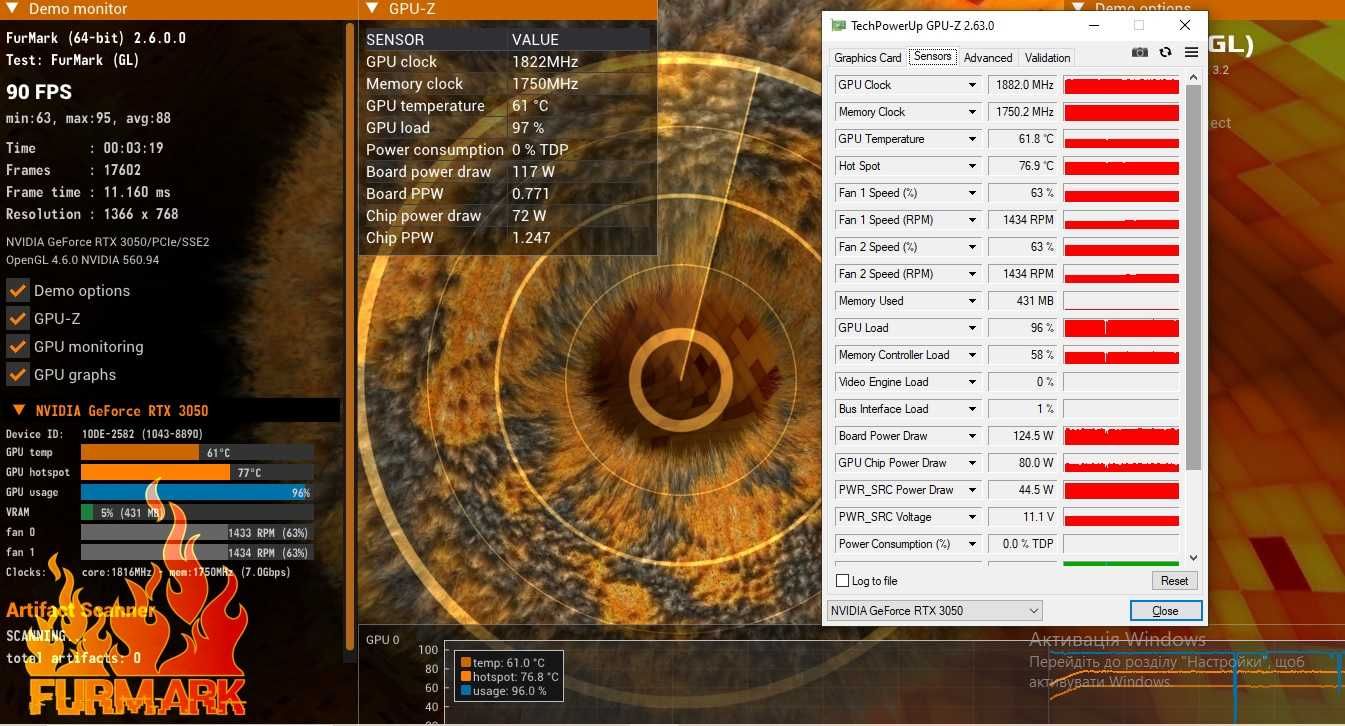Open the NVIDIA GeForce RTX 3050 GPU selector

(x=934, y=610)
